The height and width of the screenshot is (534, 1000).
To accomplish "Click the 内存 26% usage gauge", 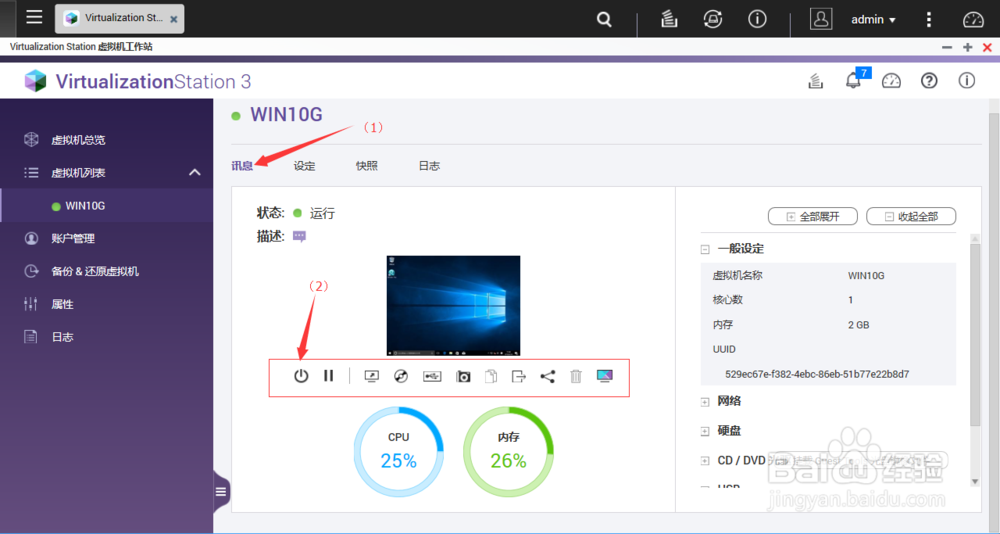I will 508,452.
